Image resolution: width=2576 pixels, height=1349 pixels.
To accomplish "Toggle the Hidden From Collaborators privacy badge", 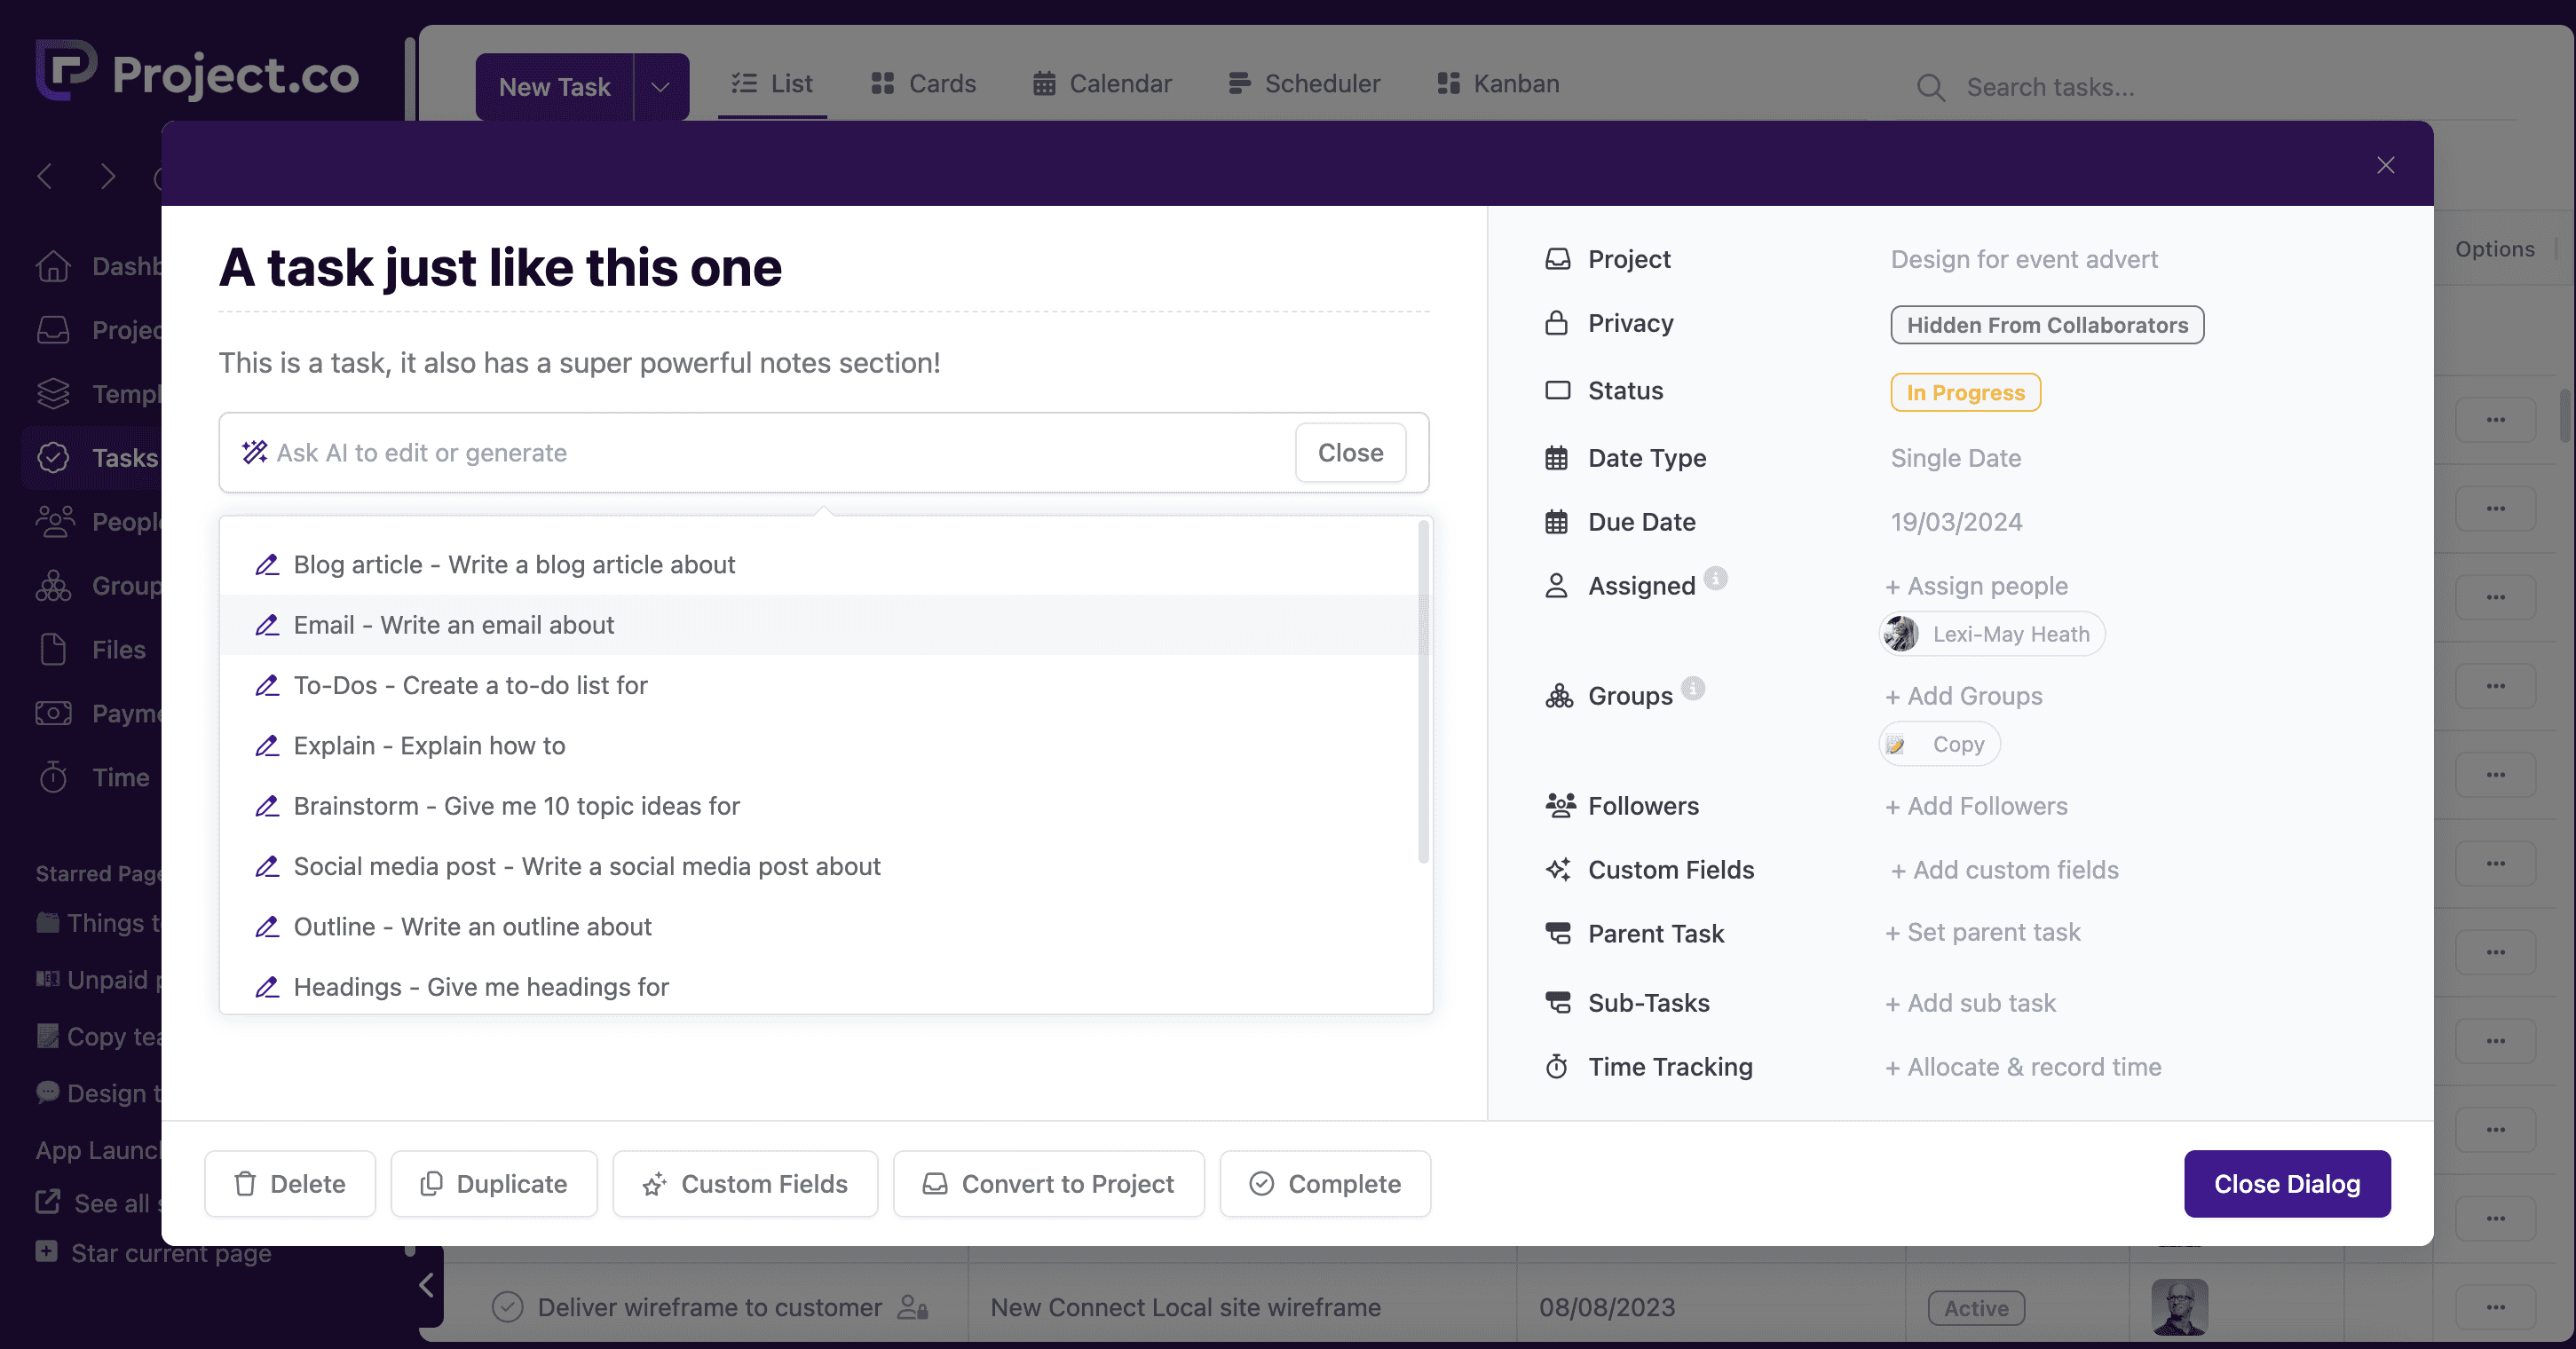I will [x=2046, y=325].
